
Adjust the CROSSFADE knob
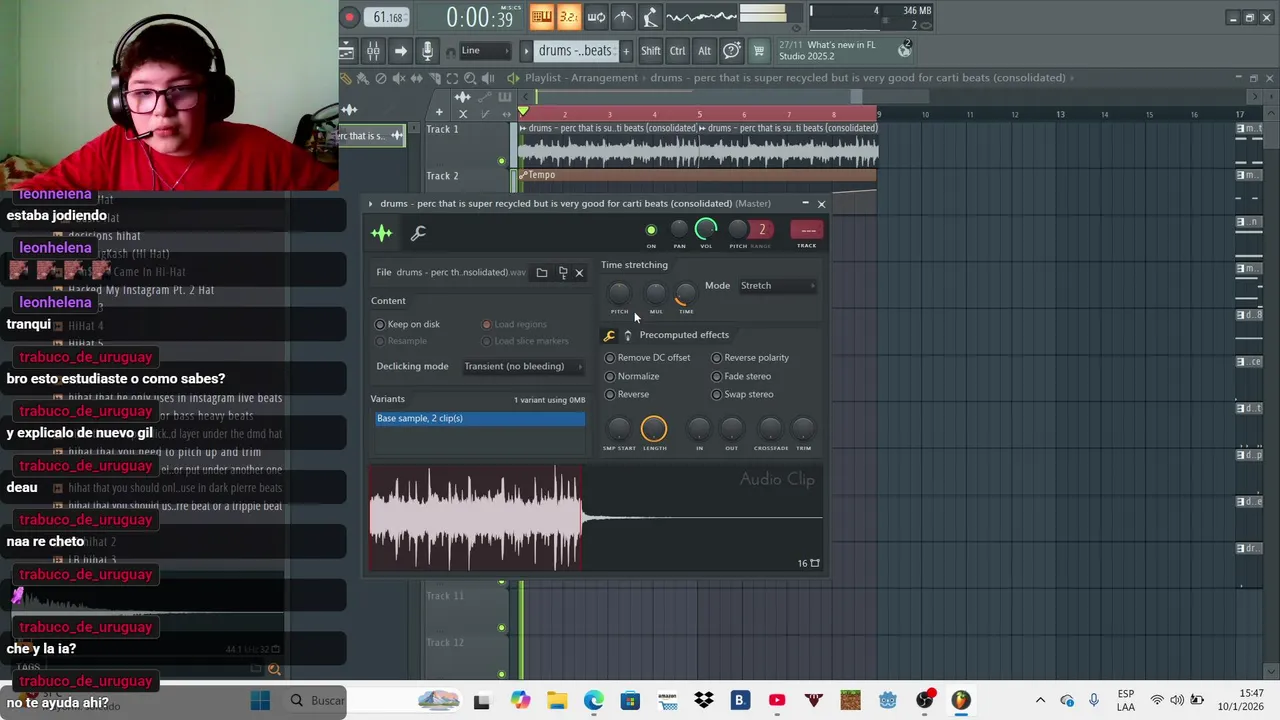click(x=770, y=429)
